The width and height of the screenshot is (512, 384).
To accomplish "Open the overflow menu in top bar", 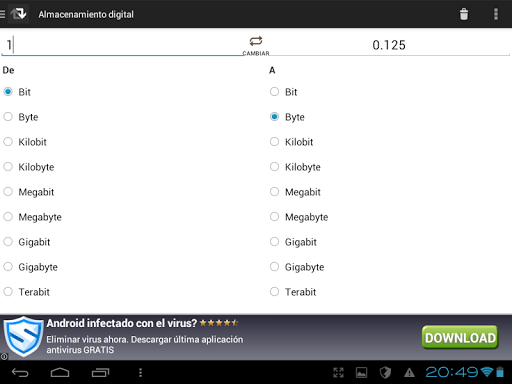I will click(x=496, y=14).
